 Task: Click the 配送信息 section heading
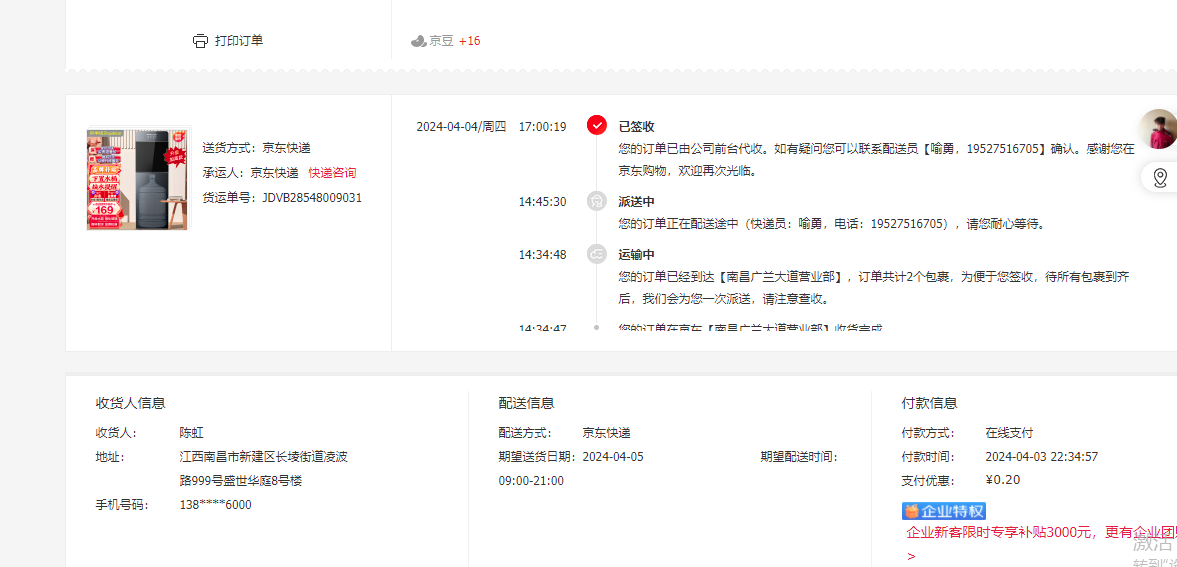pyautogui.click(x=526, y=403)
